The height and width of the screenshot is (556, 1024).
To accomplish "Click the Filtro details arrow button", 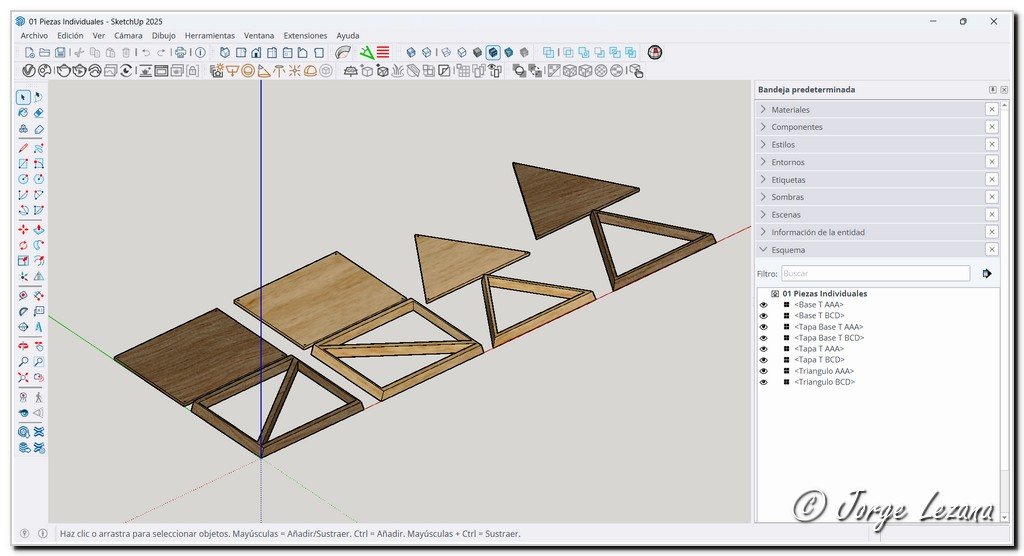I will click(987, 273).
